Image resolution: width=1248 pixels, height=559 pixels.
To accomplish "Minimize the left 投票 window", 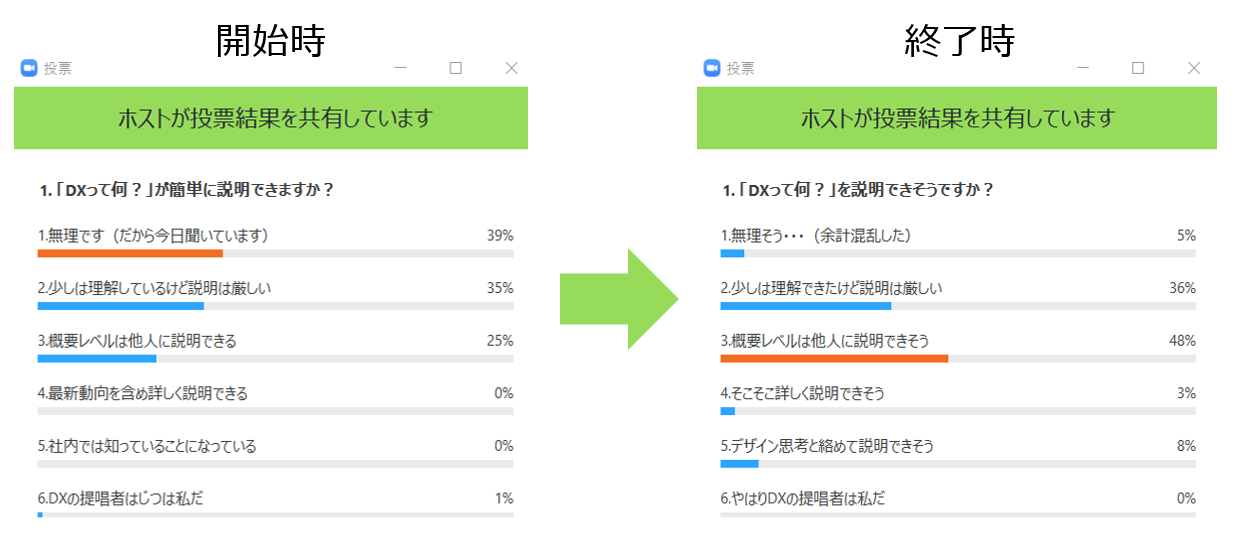I will click(x=400, y=68).
